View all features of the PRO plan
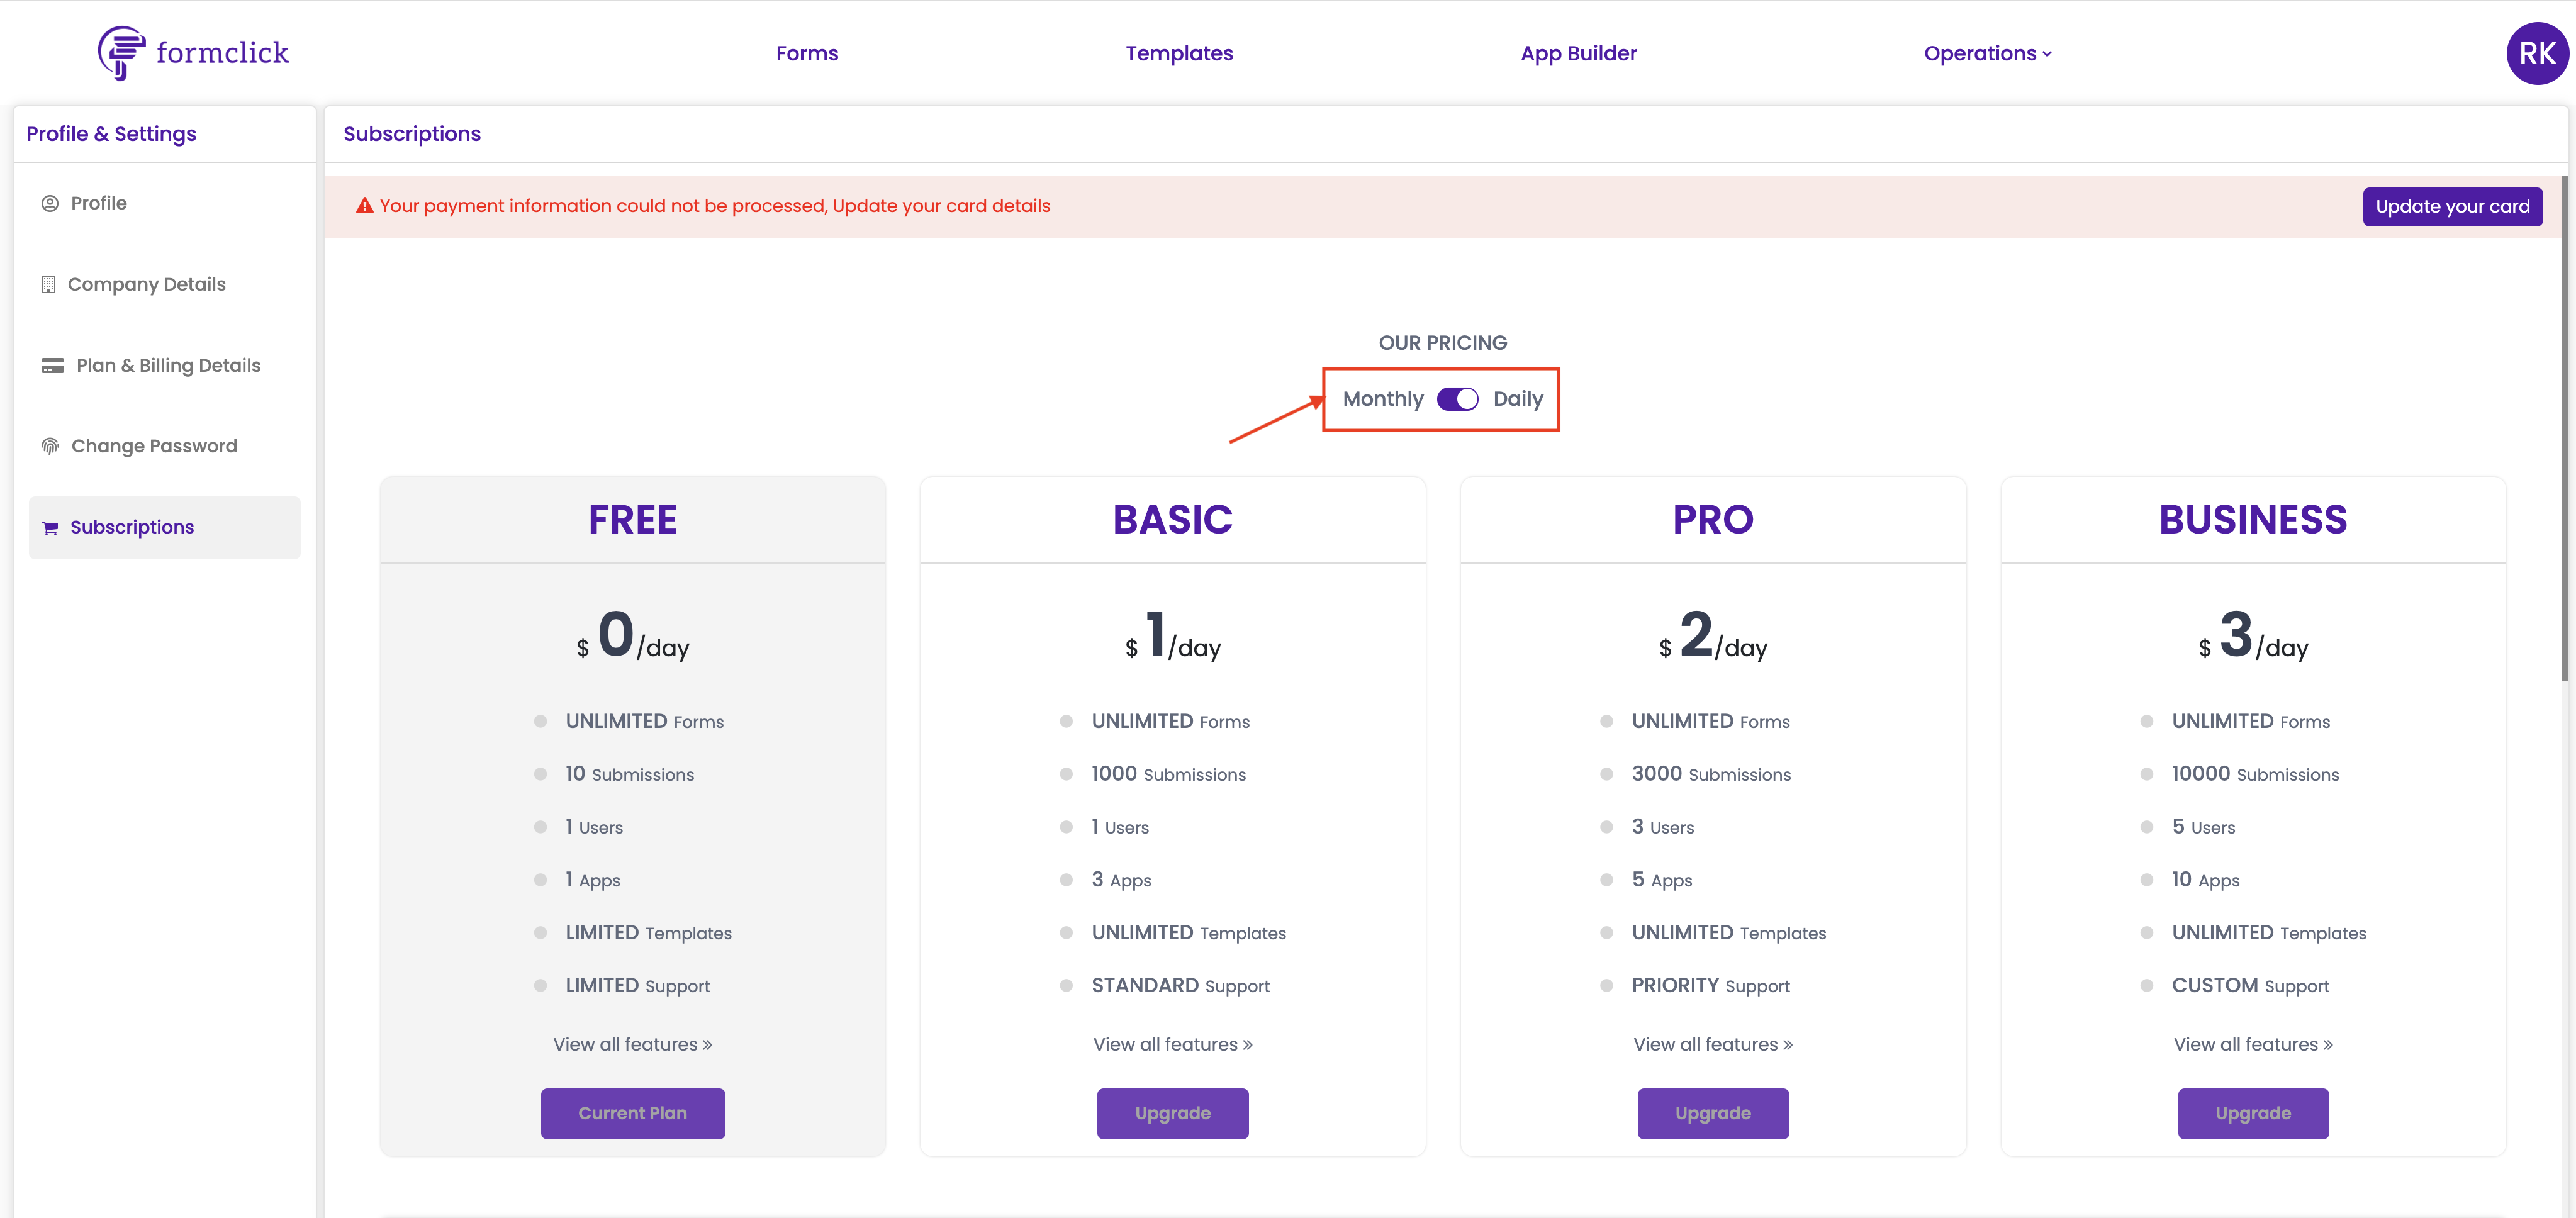The height and width of the screenshot is (1218, 2576). point(1713,1044)
